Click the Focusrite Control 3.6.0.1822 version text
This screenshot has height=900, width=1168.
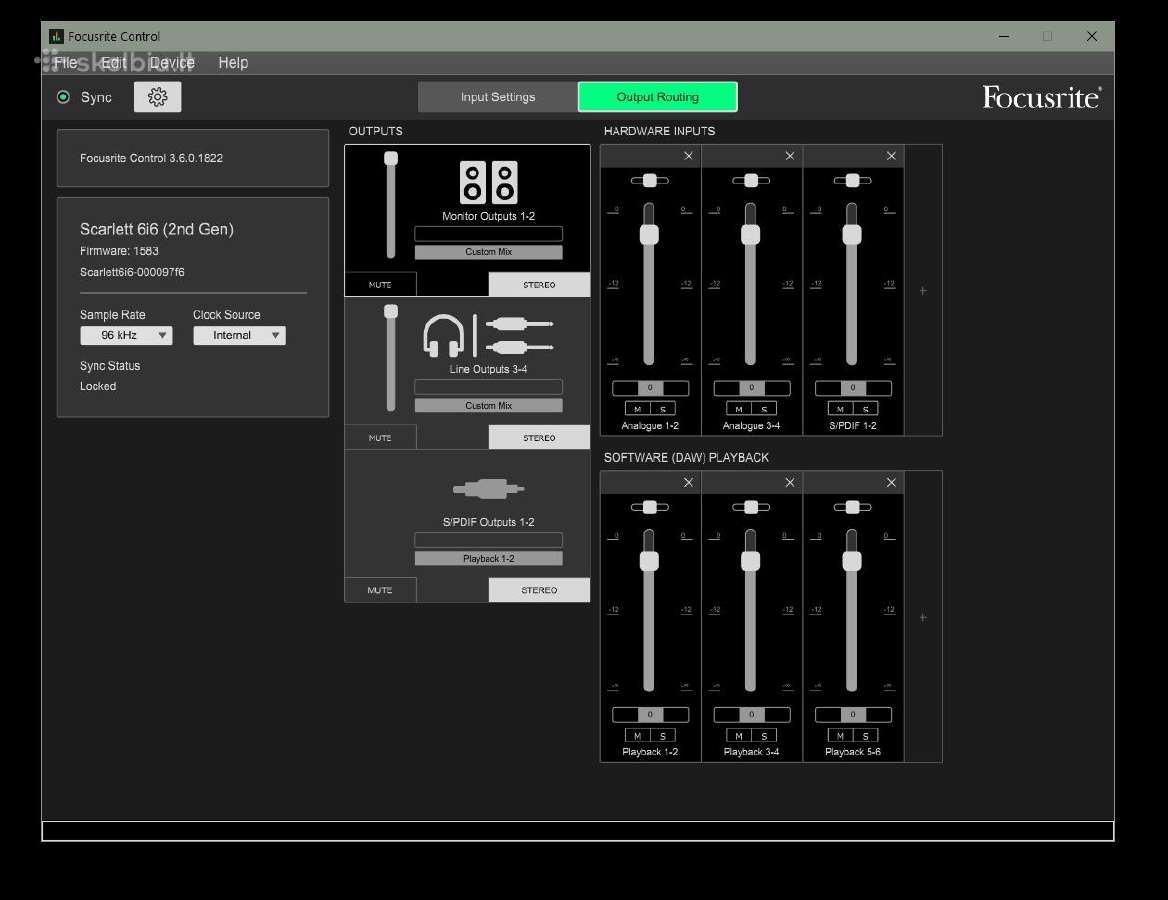point(151,158)
